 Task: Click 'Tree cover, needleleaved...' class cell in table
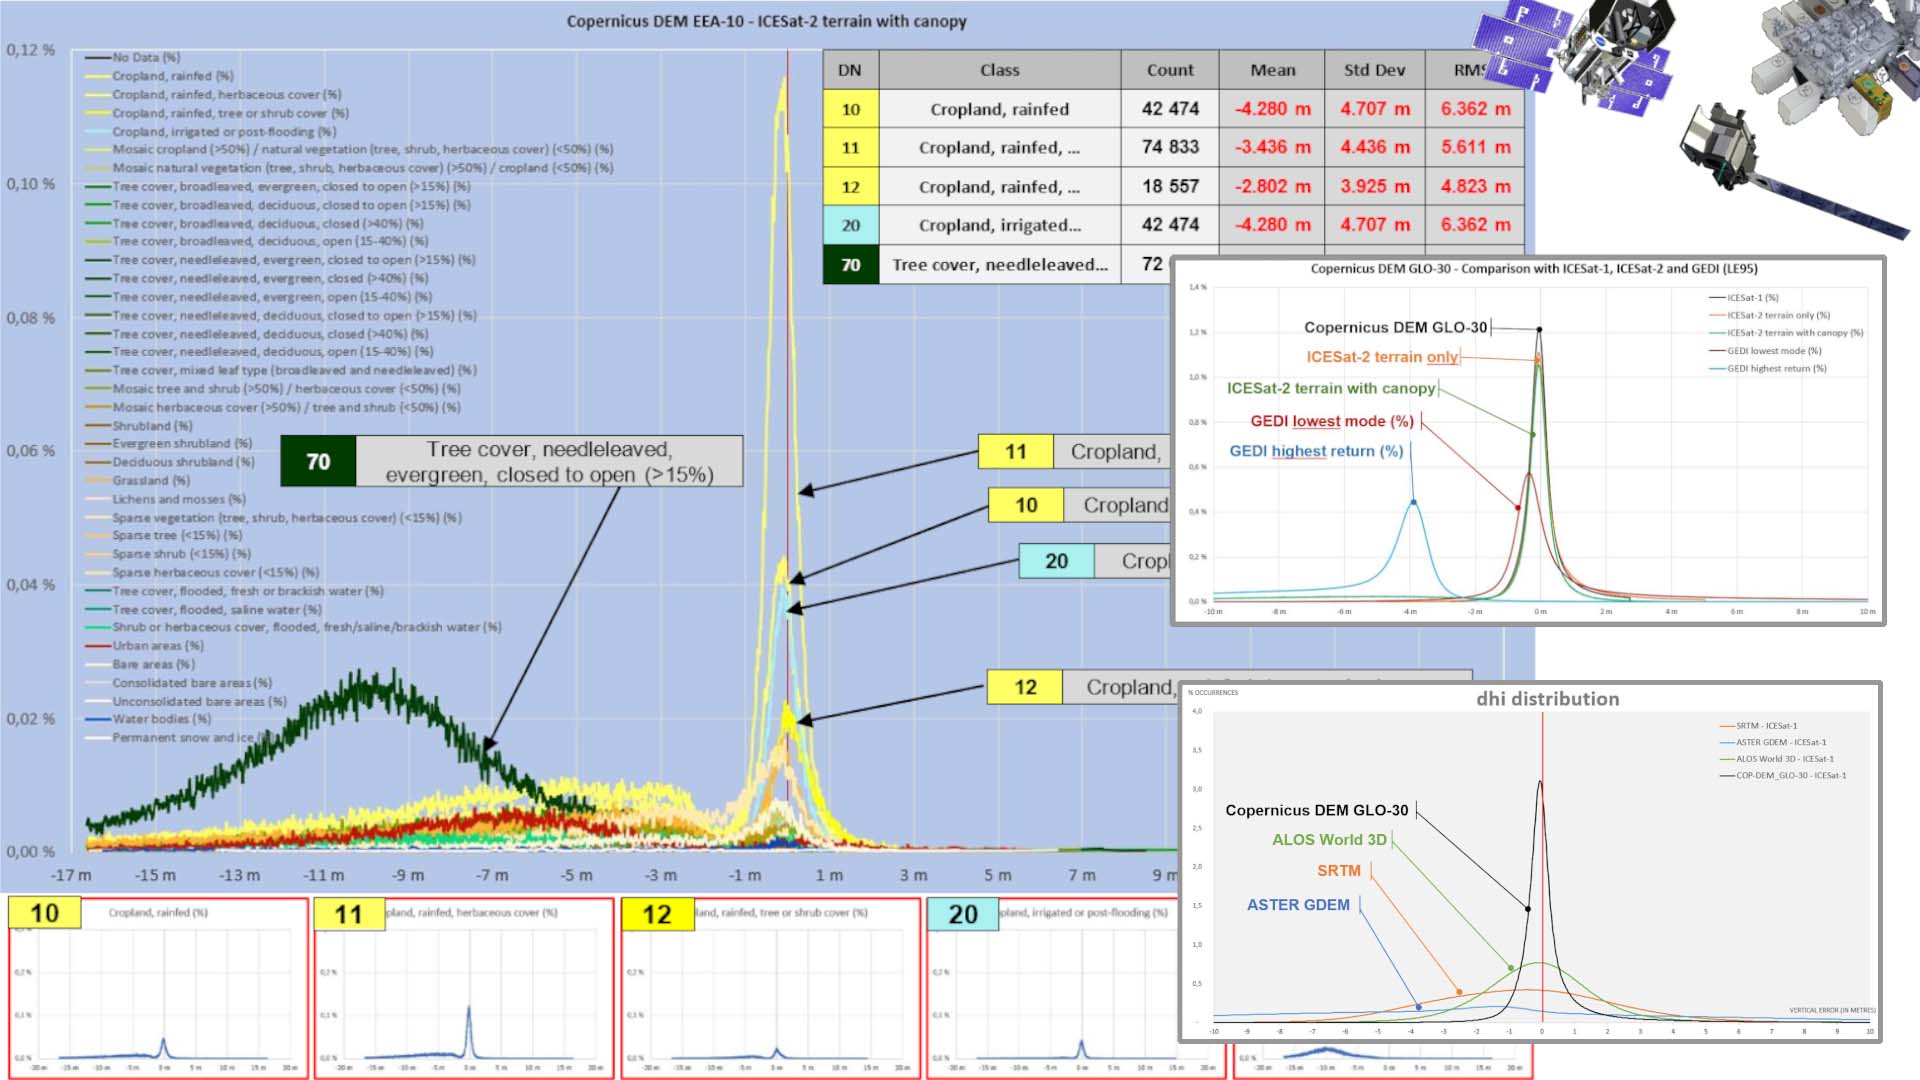click(1000, 265)
